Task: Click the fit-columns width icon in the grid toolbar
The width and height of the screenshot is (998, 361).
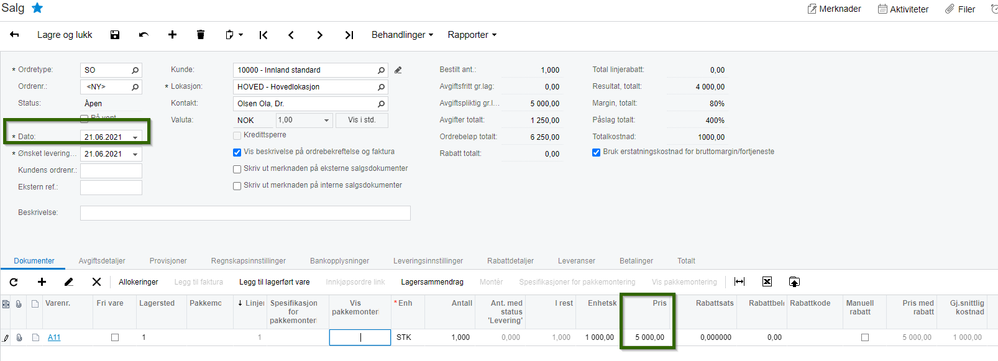Action: coord(740,281)
